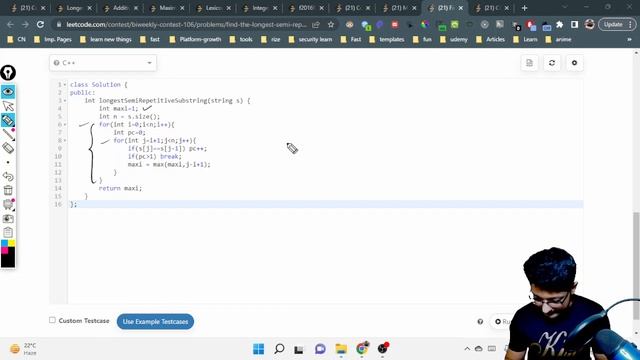
Task: Click the page vertical scrollbar
Action: pos(636,266)
